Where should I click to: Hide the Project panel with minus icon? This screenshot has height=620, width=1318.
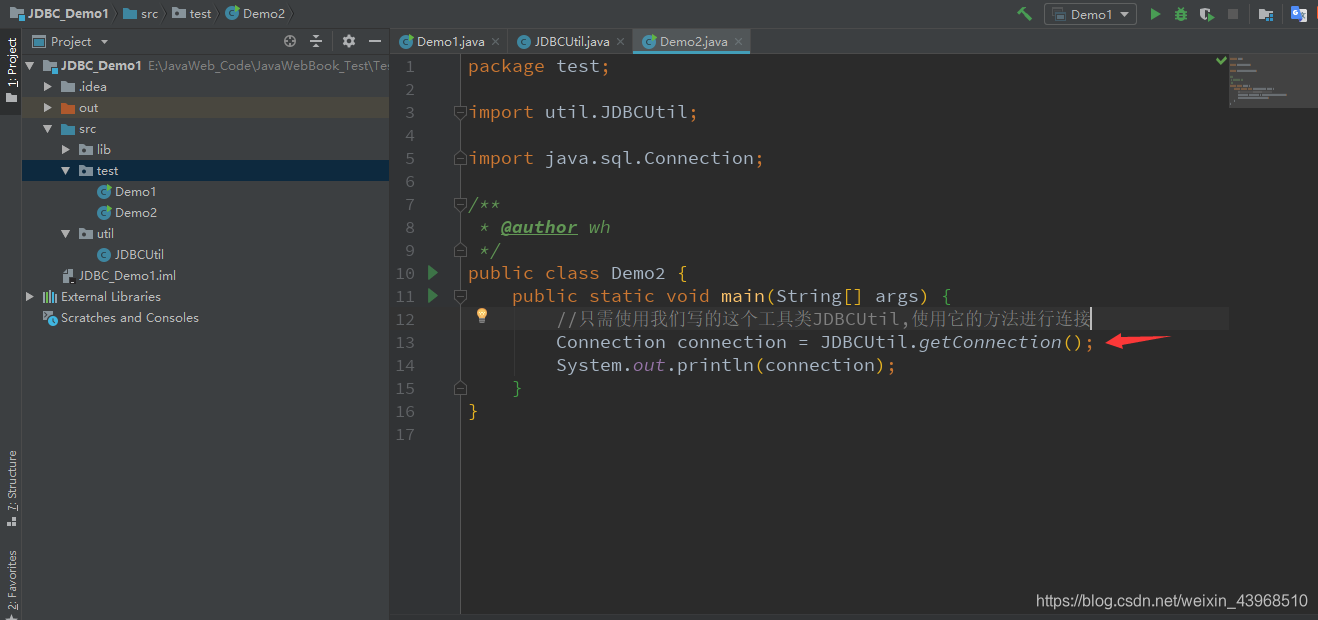click(x=375, y=41)
